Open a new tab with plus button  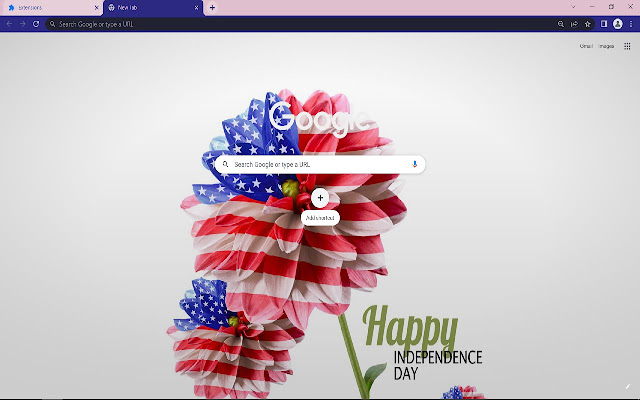coord(212,7)
